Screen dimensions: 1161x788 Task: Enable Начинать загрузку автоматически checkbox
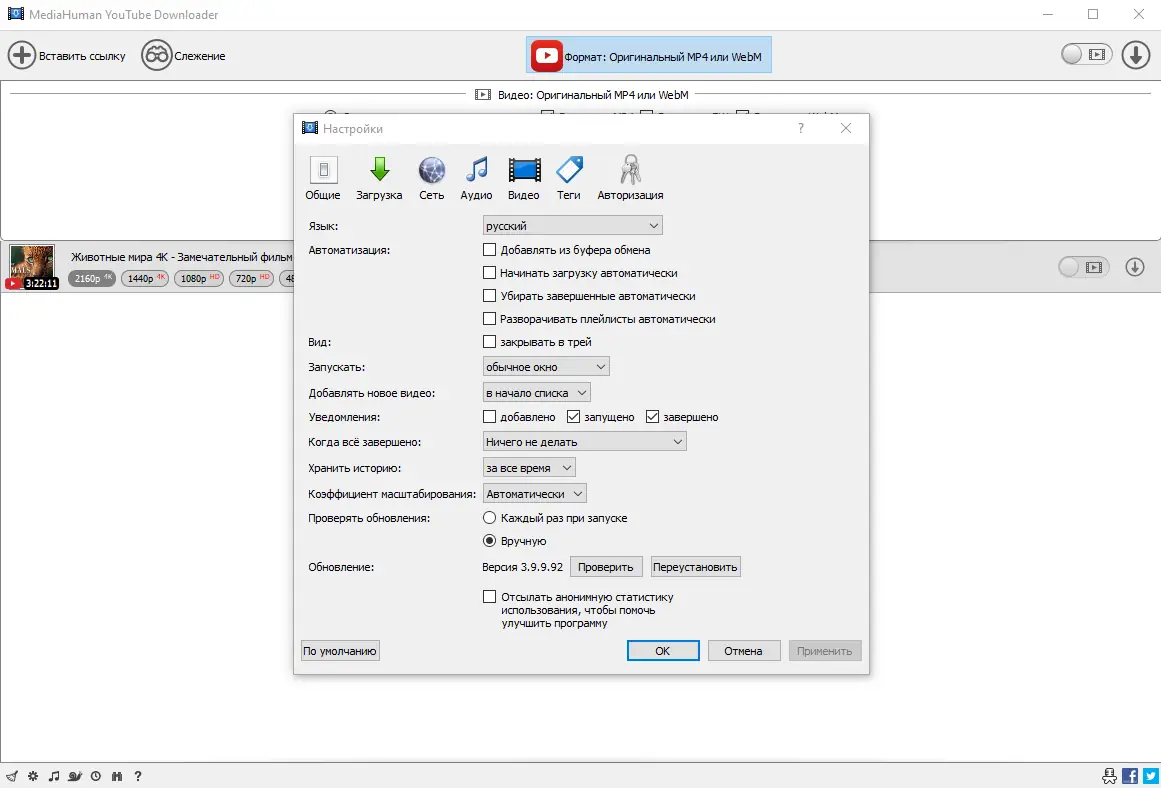[x=489, y=273]
